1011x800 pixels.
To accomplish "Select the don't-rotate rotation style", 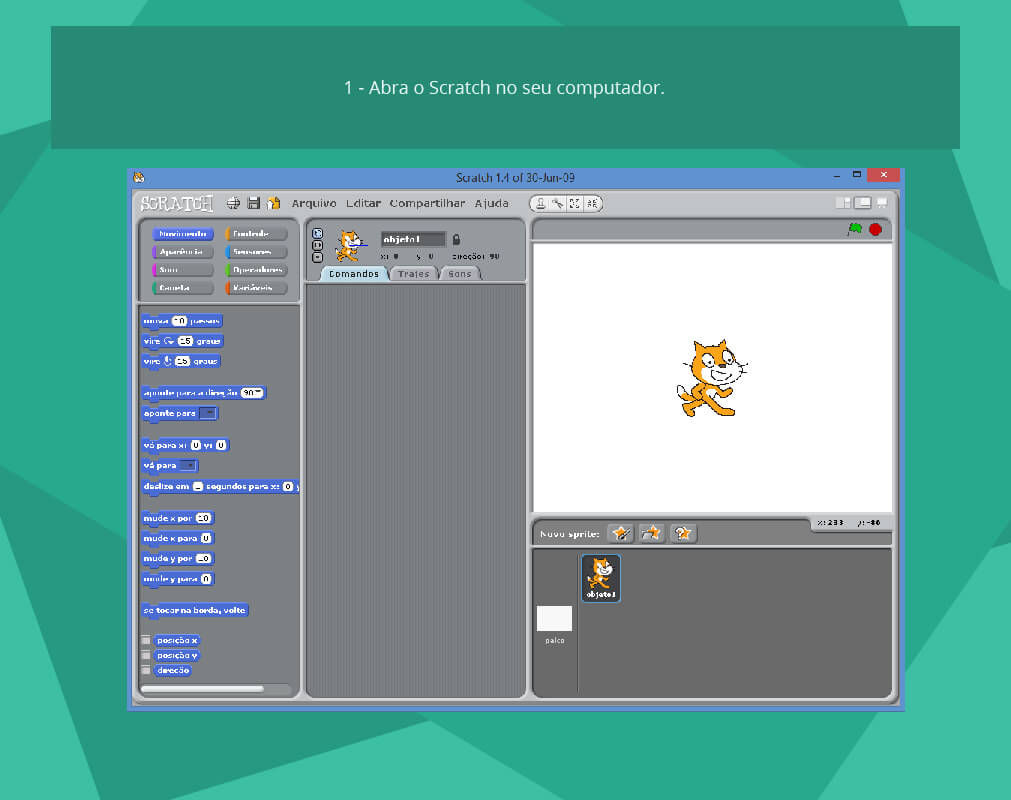I will click(317, 257).
